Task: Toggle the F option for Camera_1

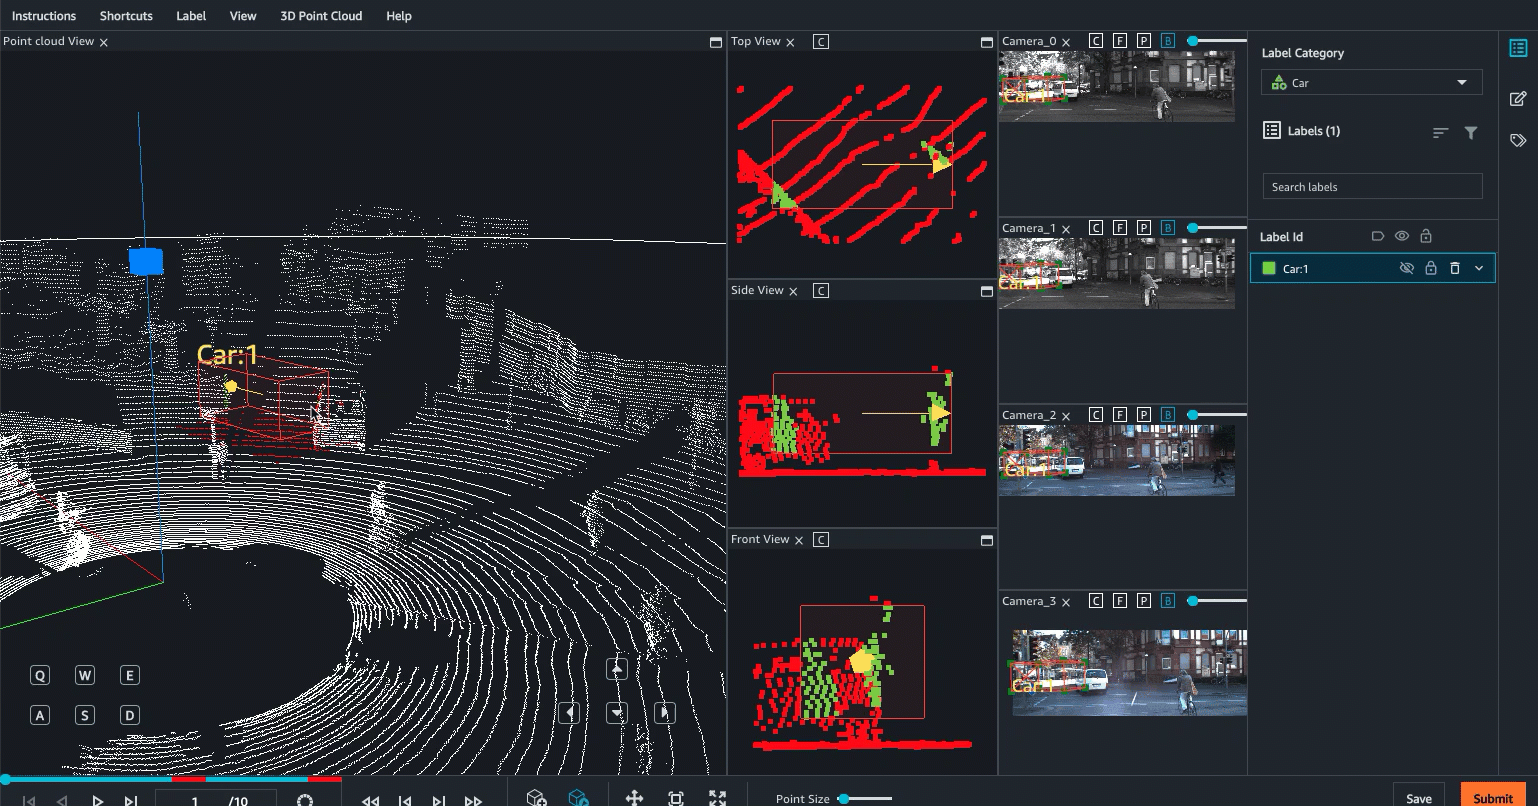Action: (x=1120, y=228)
